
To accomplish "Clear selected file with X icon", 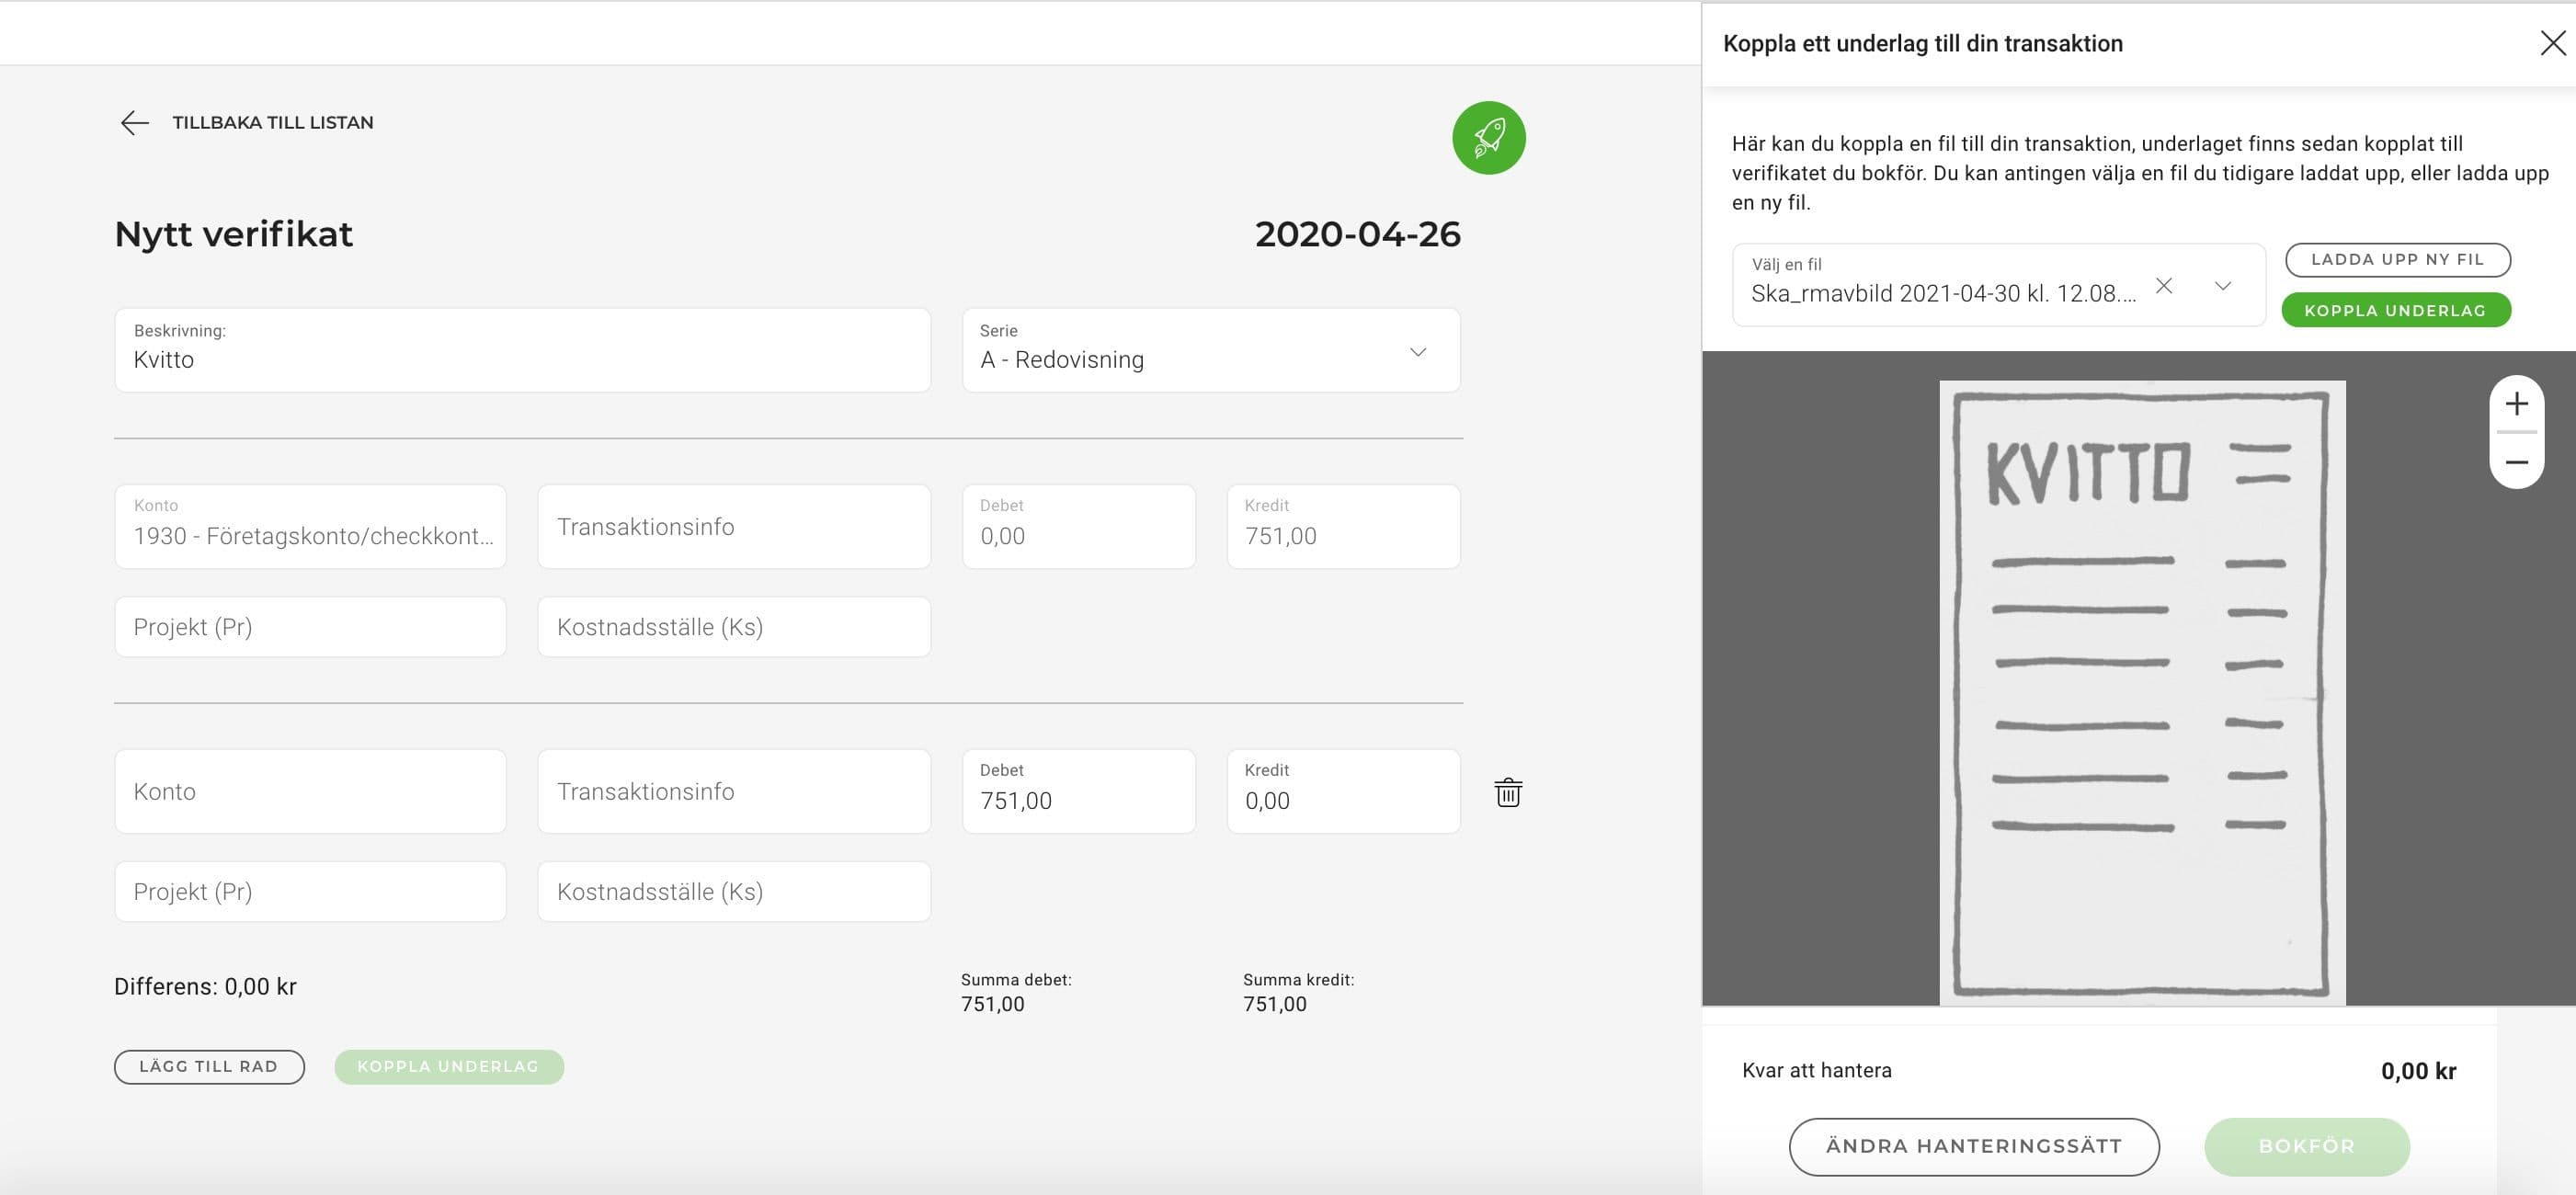I will 2163,285.
